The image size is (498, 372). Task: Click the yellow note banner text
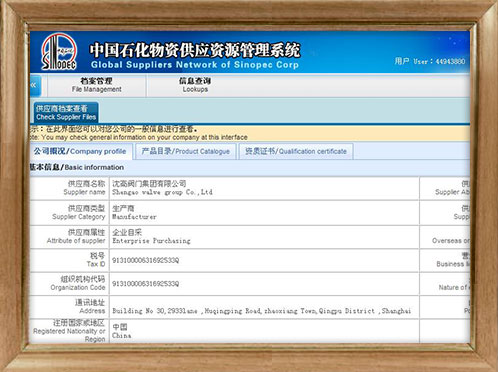tap(138, 133)
